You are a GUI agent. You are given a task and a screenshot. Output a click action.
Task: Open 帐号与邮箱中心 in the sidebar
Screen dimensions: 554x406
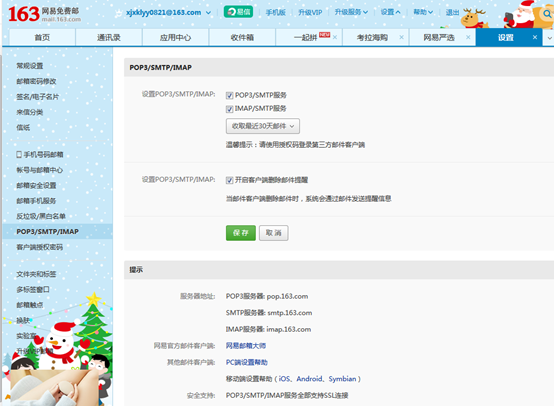click(40, 170)
